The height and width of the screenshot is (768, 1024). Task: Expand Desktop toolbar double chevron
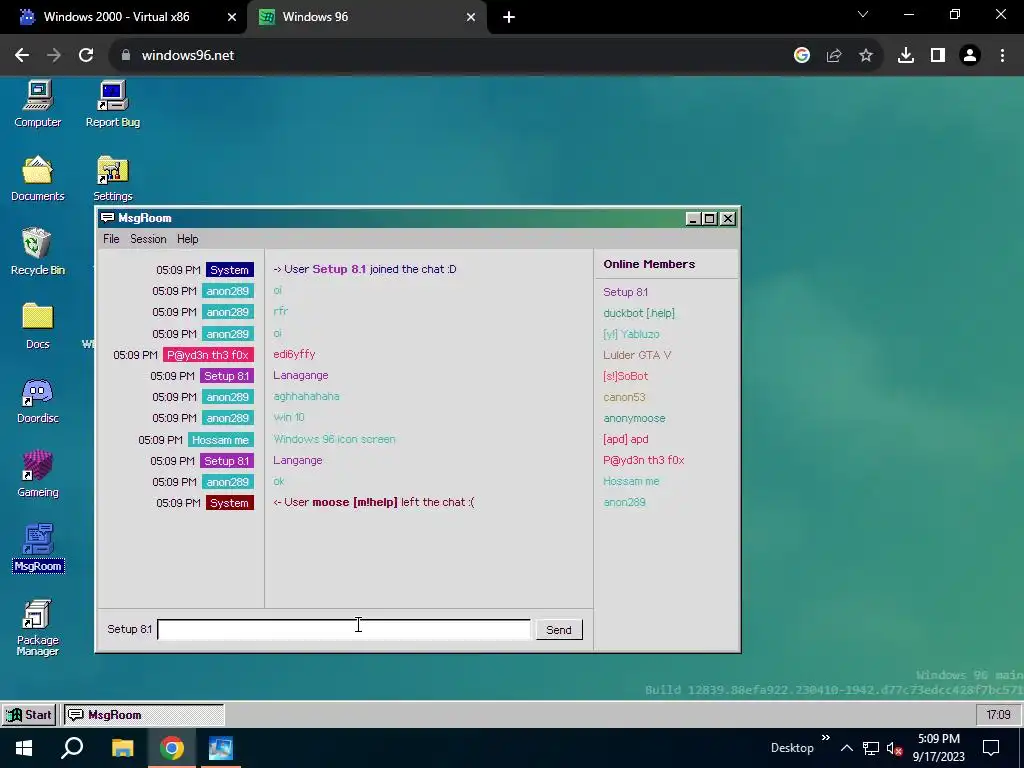coord(825,738)
